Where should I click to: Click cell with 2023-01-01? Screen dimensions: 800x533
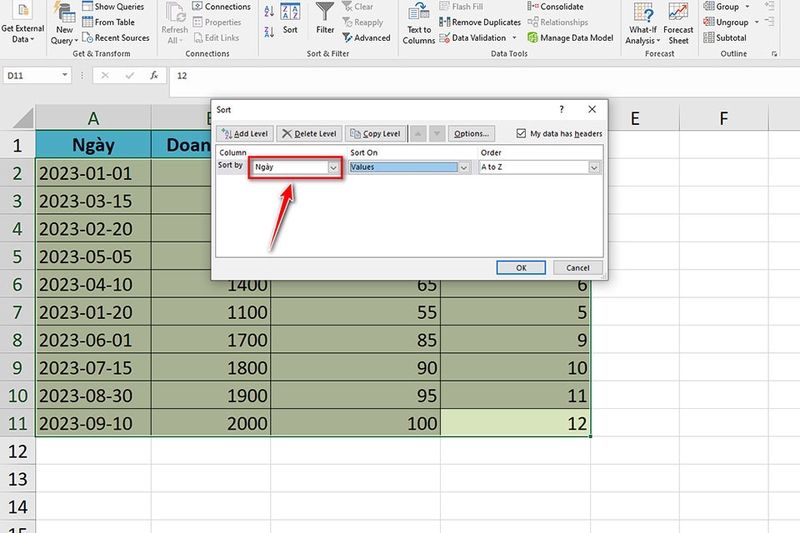click(93, 173)
